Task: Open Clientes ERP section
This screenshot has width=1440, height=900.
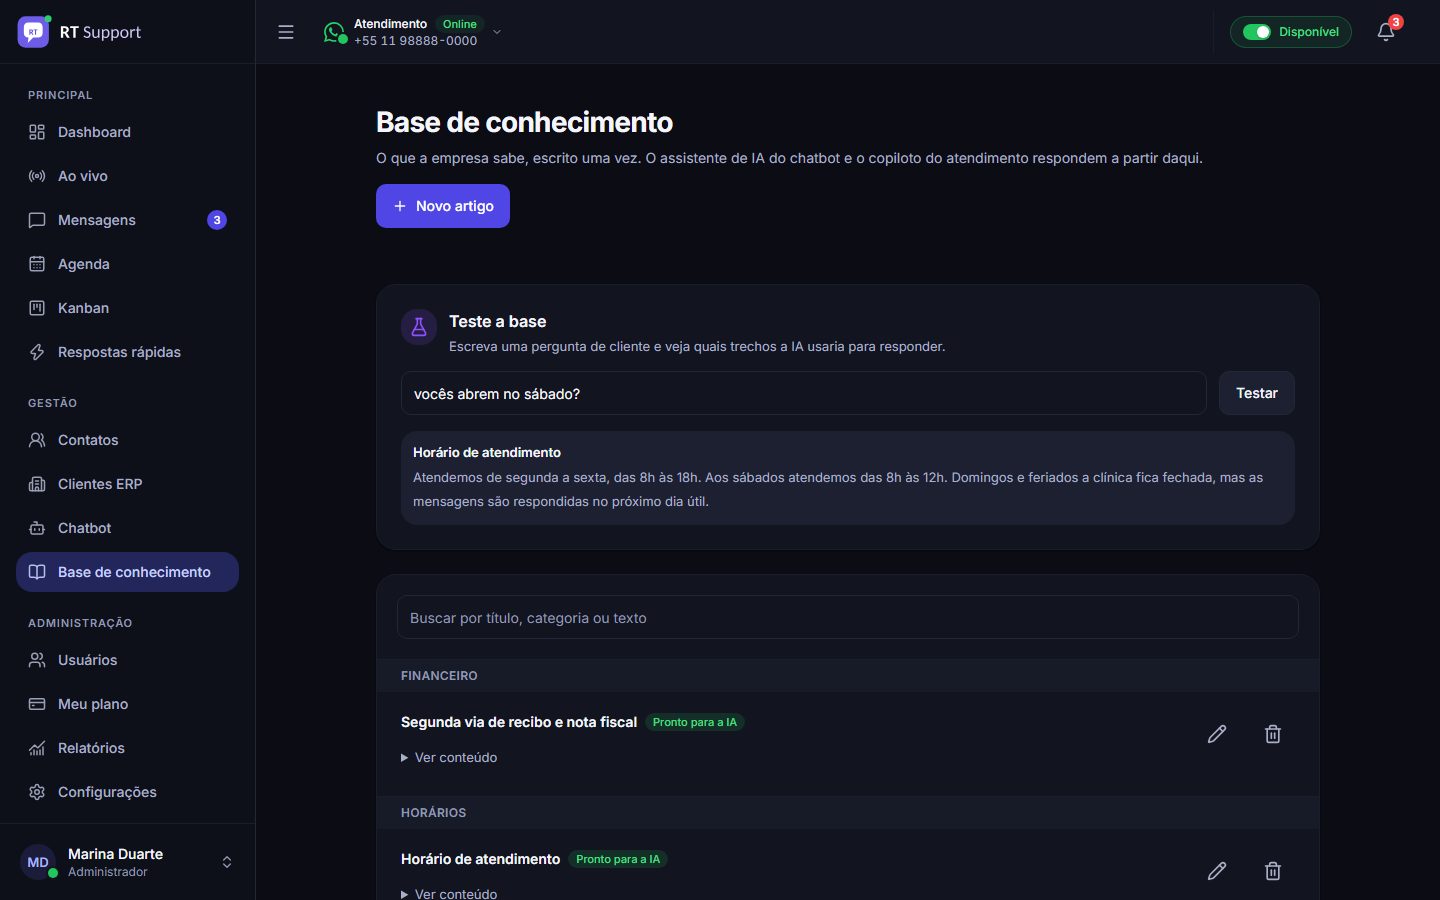Action: (127, 484)
